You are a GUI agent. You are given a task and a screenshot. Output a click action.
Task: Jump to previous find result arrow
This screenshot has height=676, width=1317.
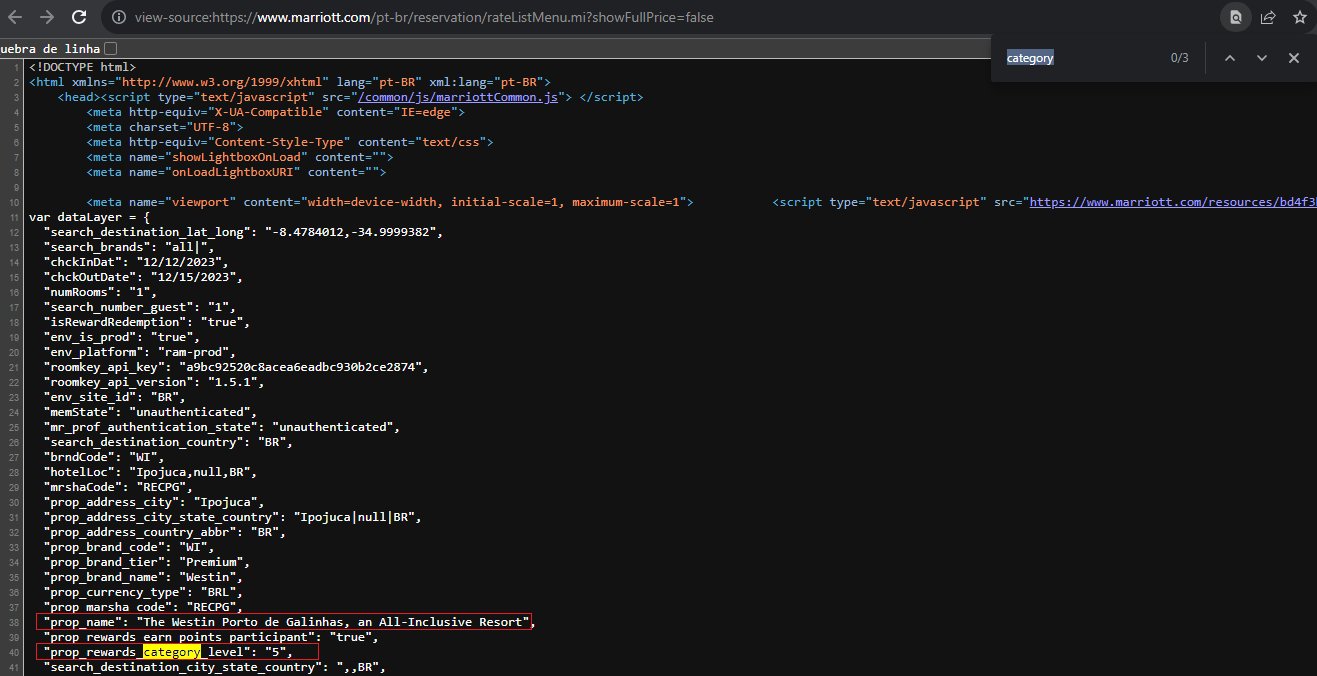coord(1230,58)
